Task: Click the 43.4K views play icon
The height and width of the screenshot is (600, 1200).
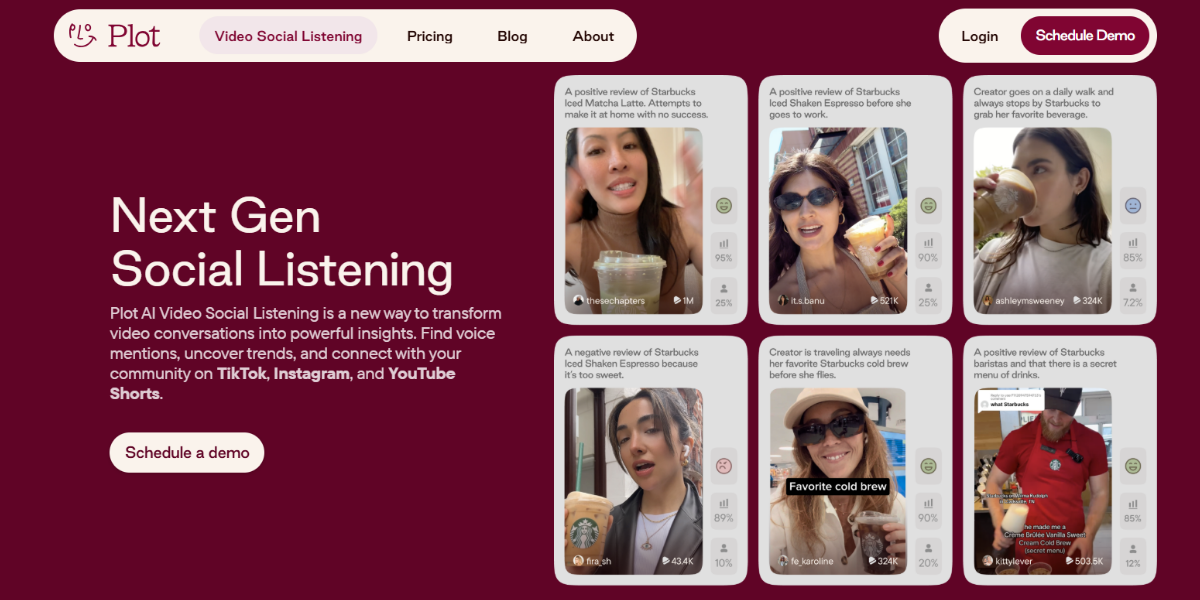Action: click(x=666, y=561)
